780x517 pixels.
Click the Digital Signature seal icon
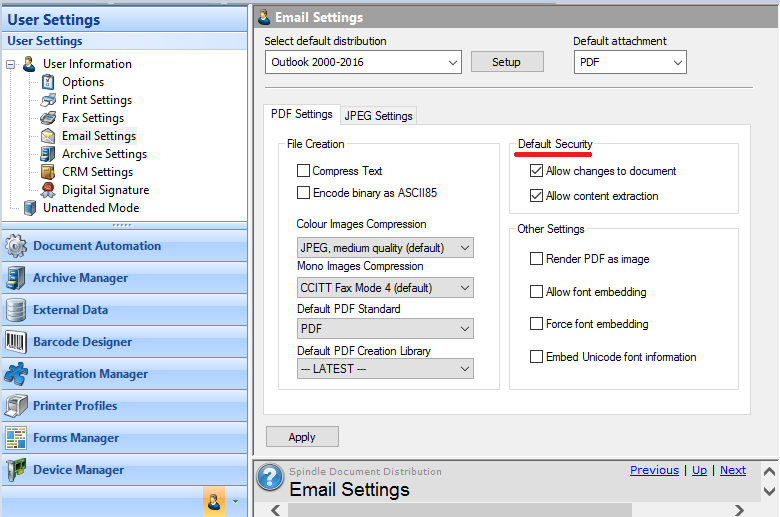point(48,190)
